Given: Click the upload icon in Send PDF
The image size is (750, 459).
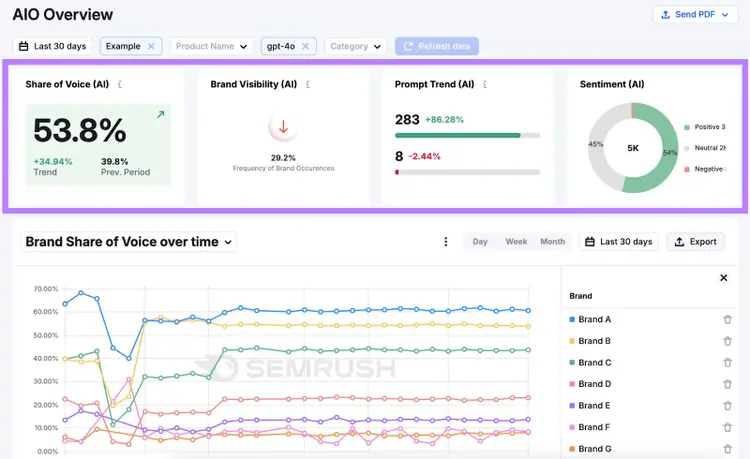Looking at the screenshot, I should (665, 15).
